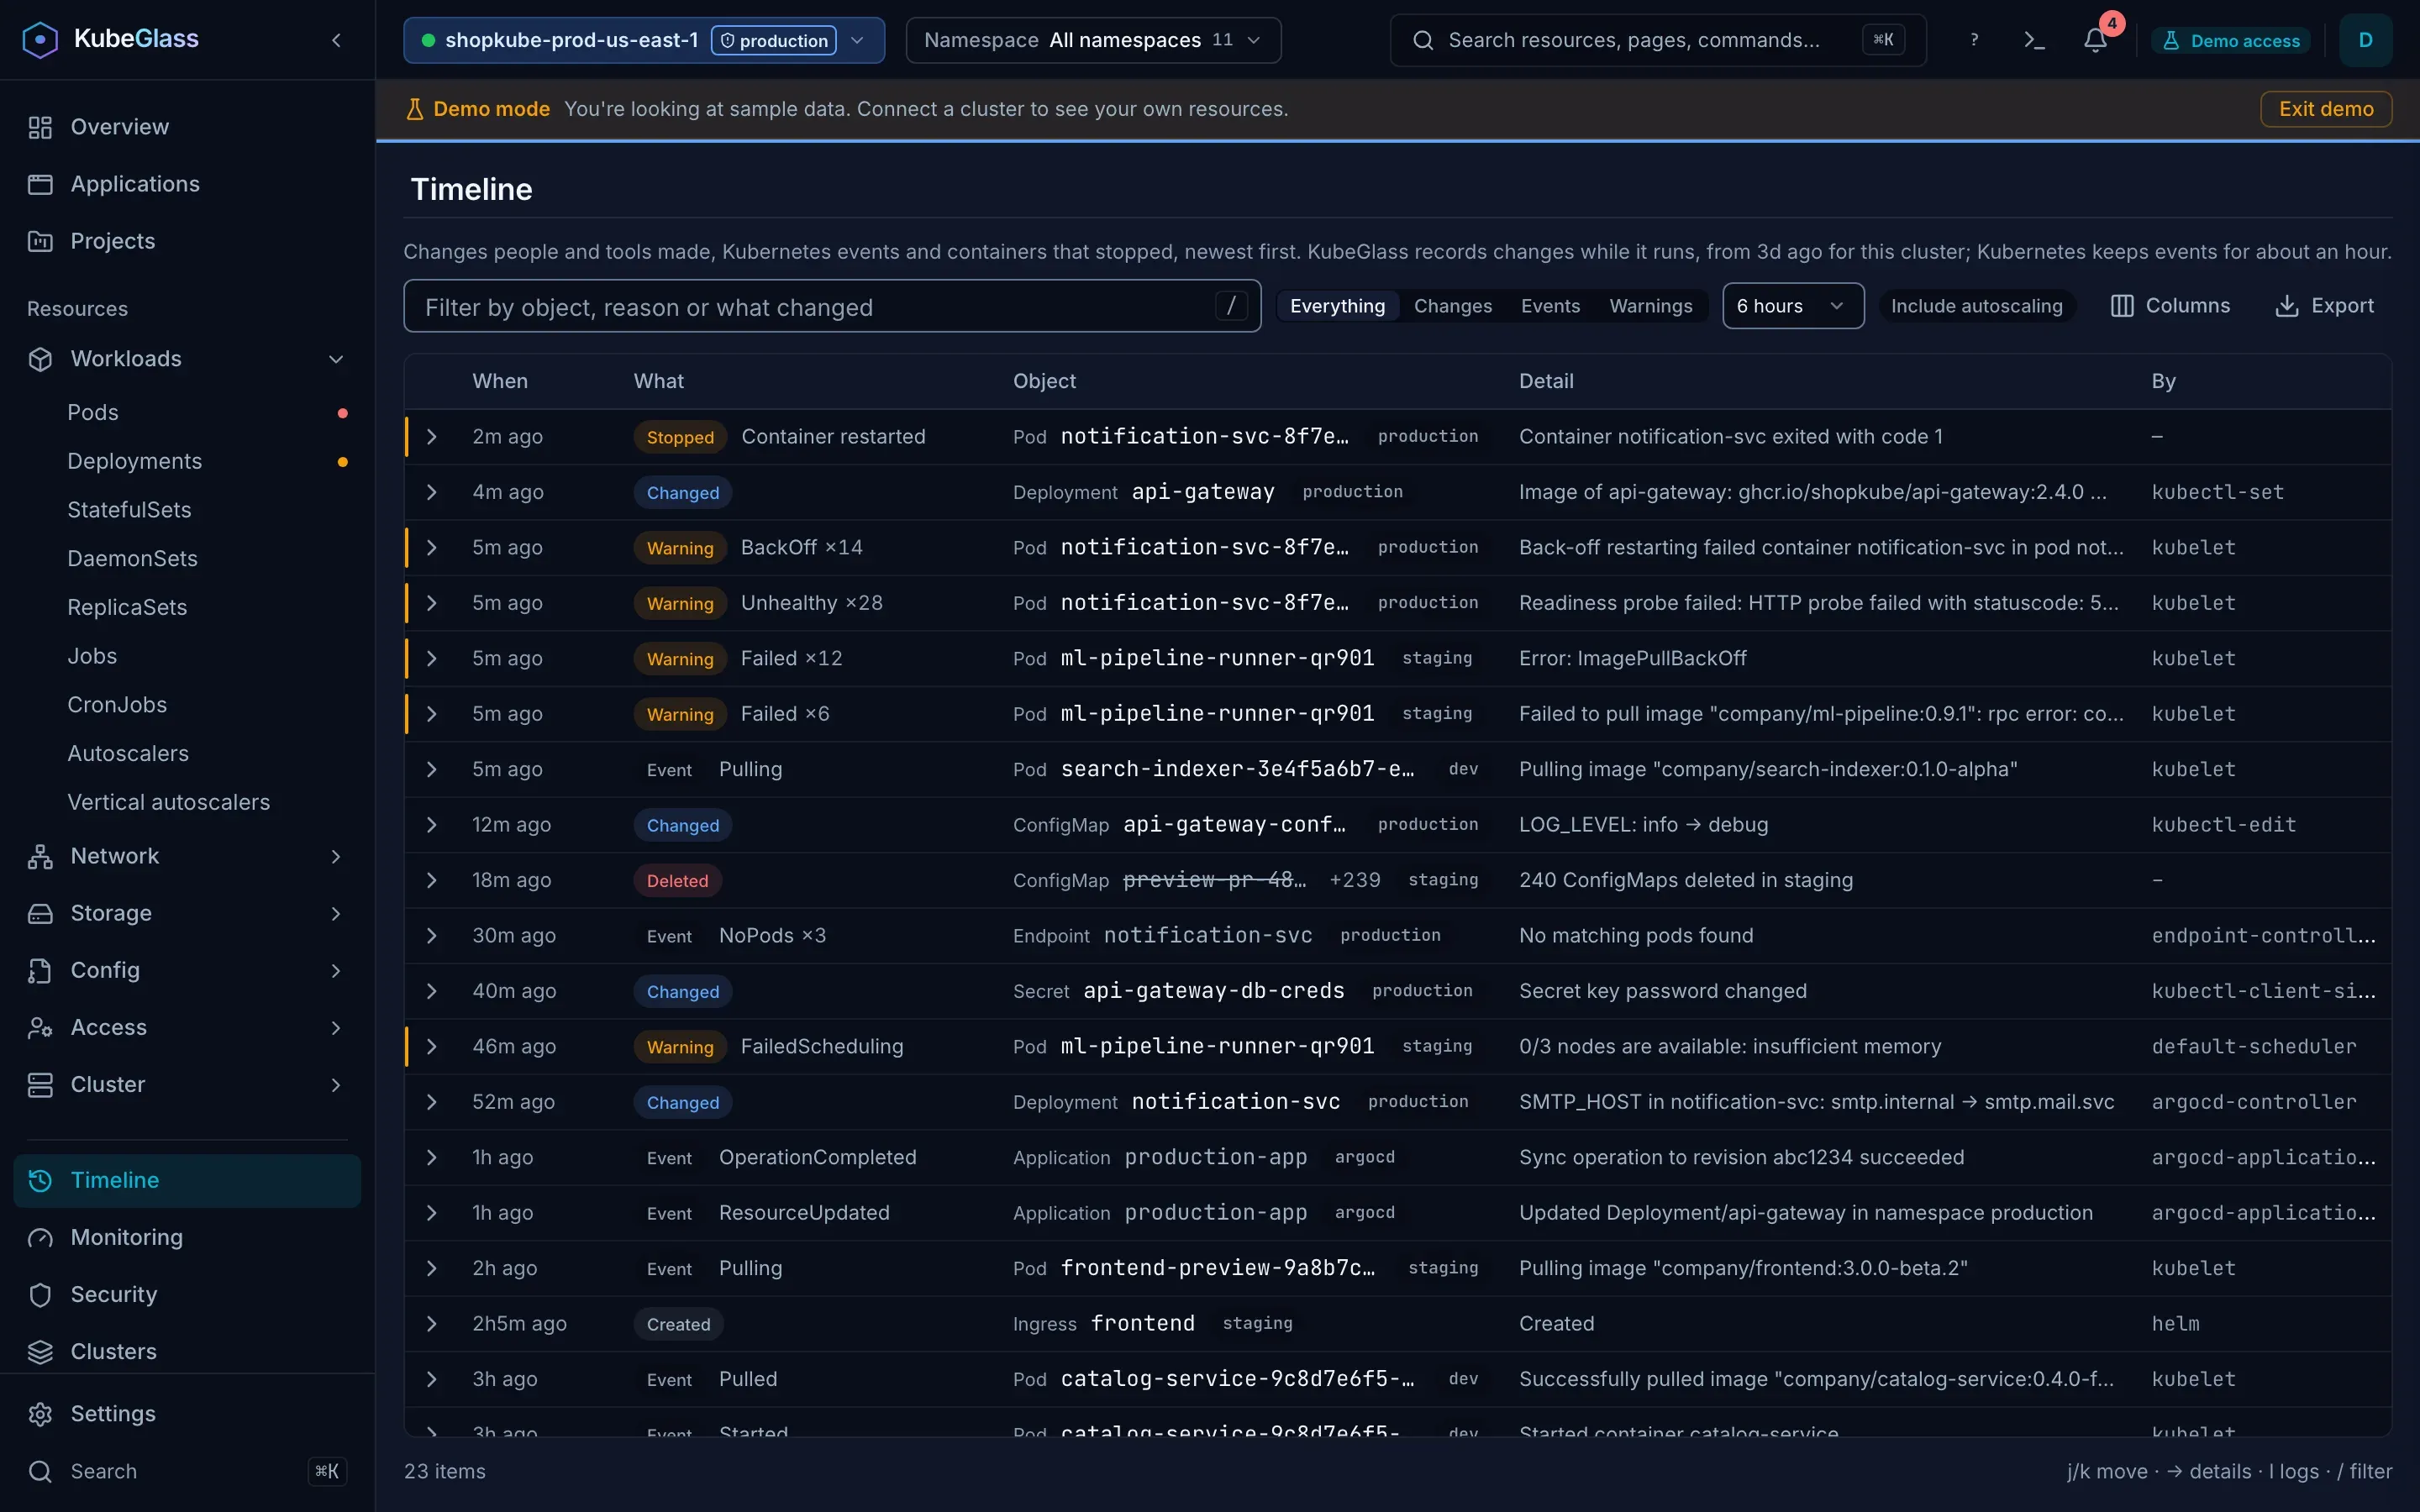Switch to the Warnings tab

coord(1650,306)
